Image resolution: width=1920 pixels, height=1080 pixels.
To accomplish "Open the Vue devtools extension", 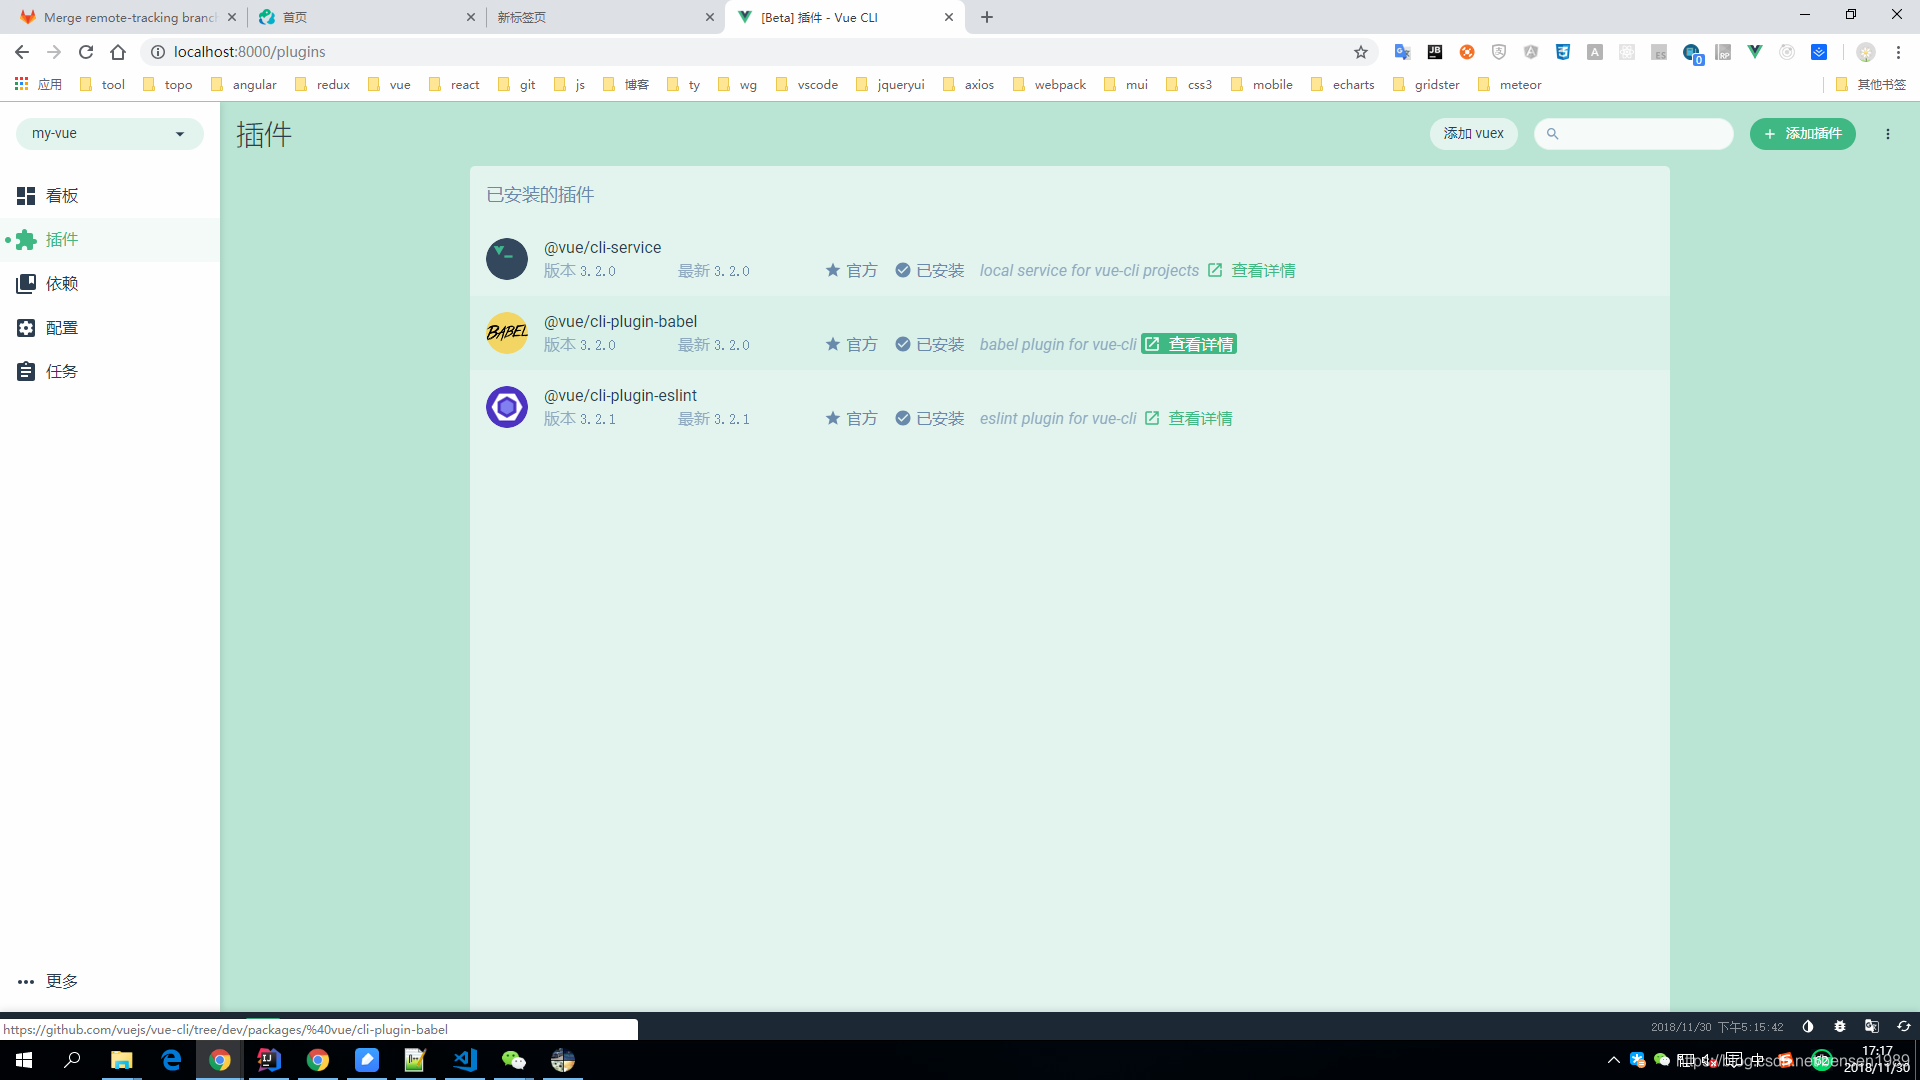I will tap(1755, 52).
